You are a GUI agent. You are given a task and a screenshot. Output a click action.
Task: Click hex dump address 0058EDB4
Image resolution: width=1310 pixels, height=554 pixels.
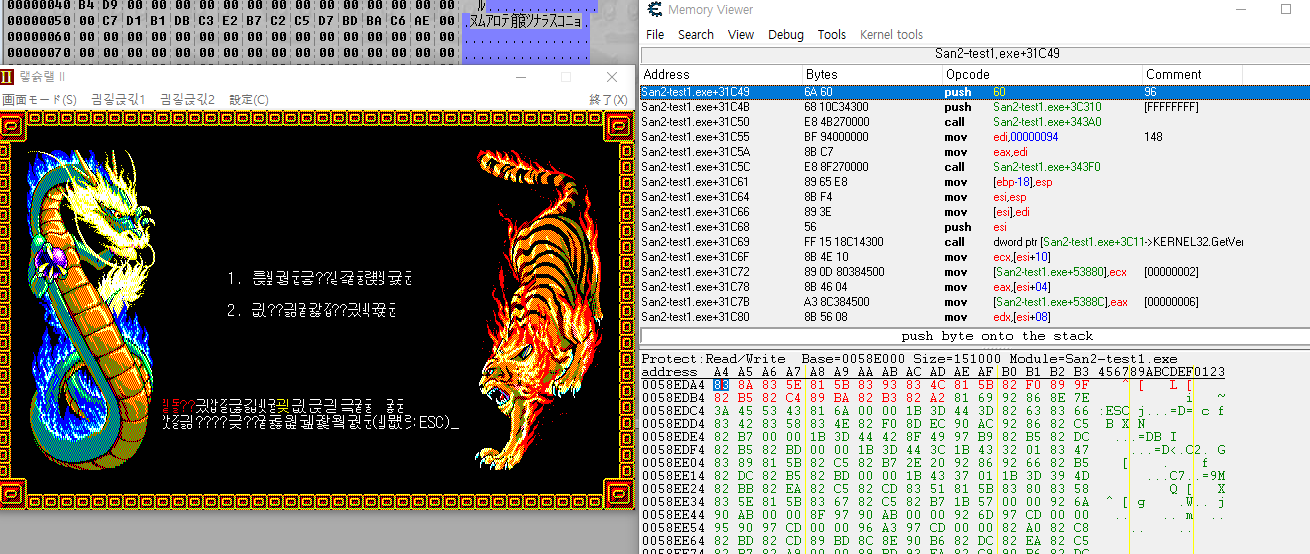[673, 397]
